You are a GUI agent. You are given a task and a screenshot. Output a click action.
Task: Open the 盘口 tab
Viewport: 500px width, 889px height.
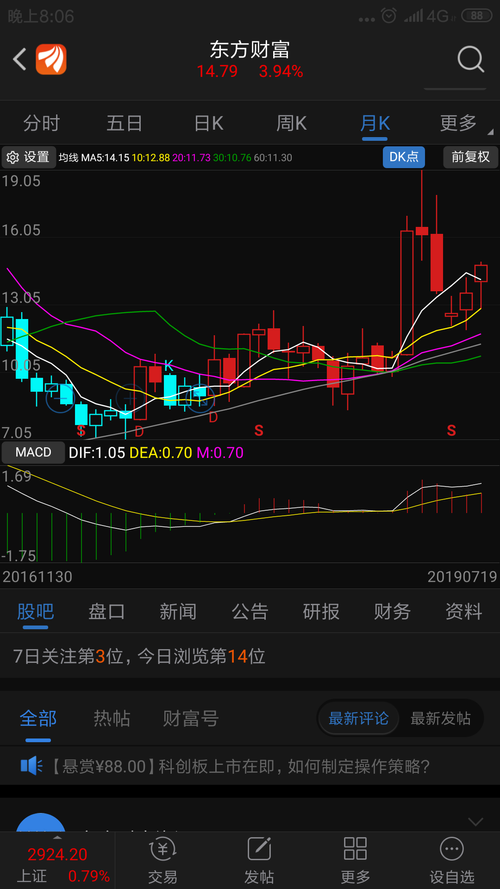pyautogui.click(x=107, y=611)
